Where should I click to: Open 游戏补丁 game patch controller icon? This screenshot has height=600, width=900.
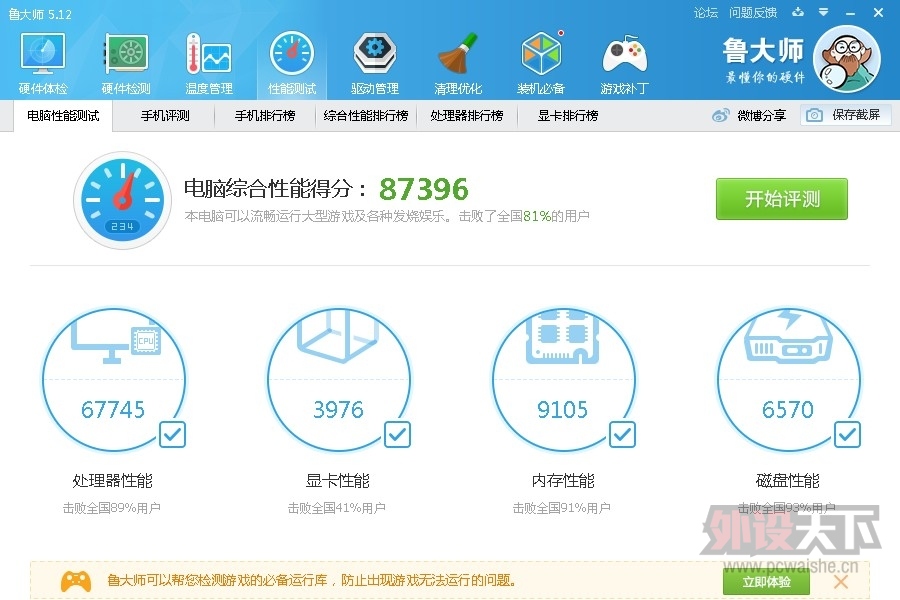pyautogui.click(x=624, y=63)
